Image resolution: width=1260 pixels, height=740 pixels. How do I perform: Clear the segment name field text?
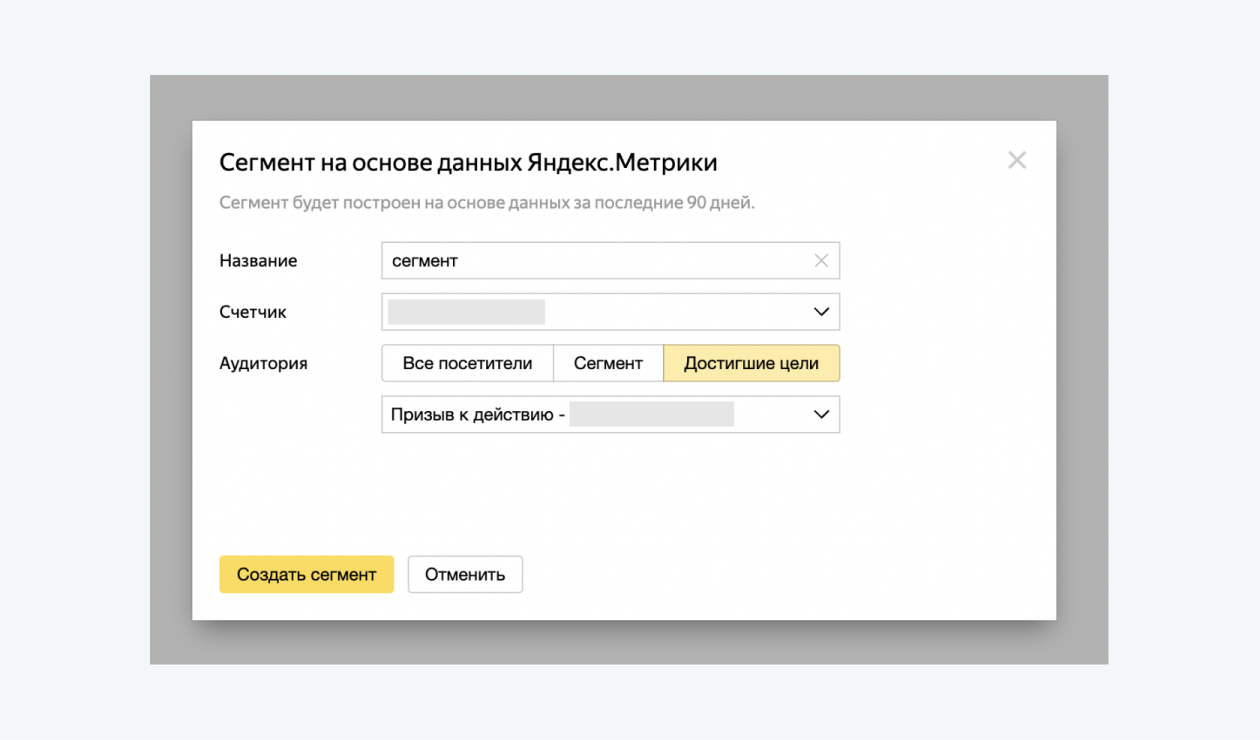point(821,261)
